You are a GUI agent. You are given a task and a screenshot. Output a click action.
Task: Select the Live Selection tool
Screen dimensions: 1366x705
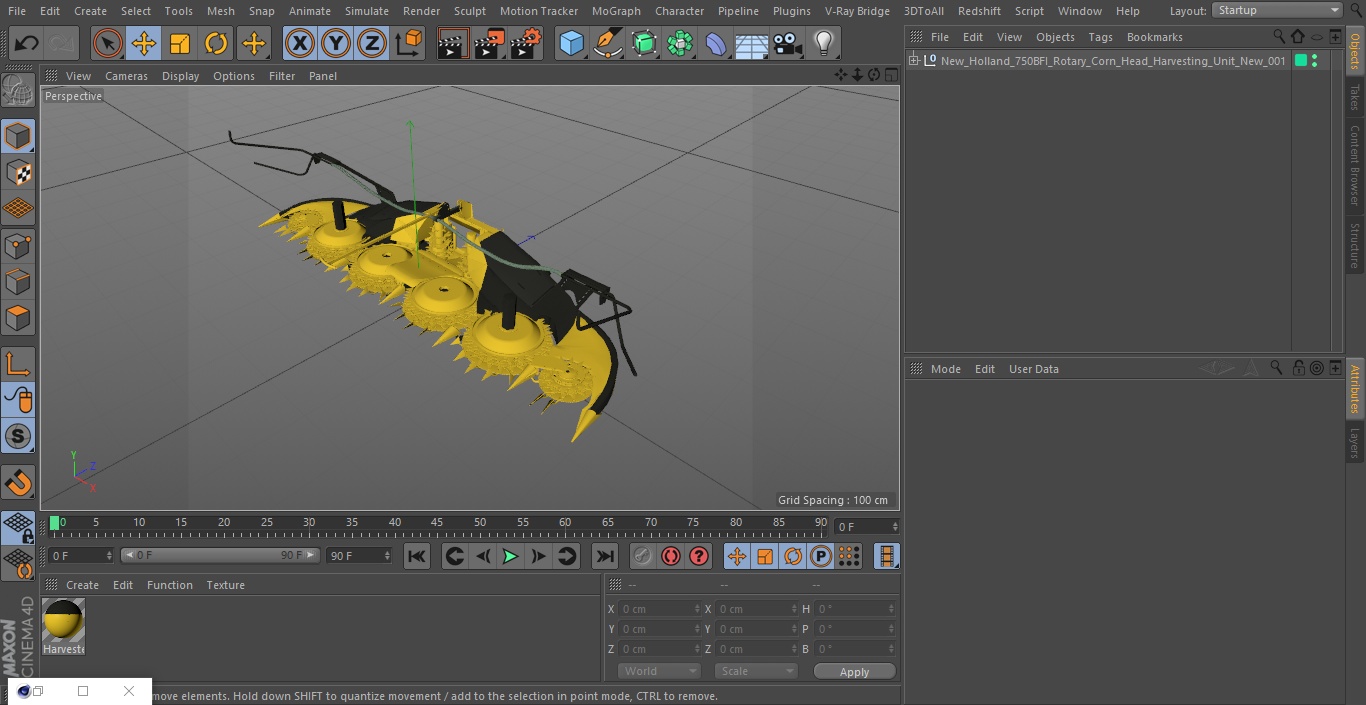107,43
